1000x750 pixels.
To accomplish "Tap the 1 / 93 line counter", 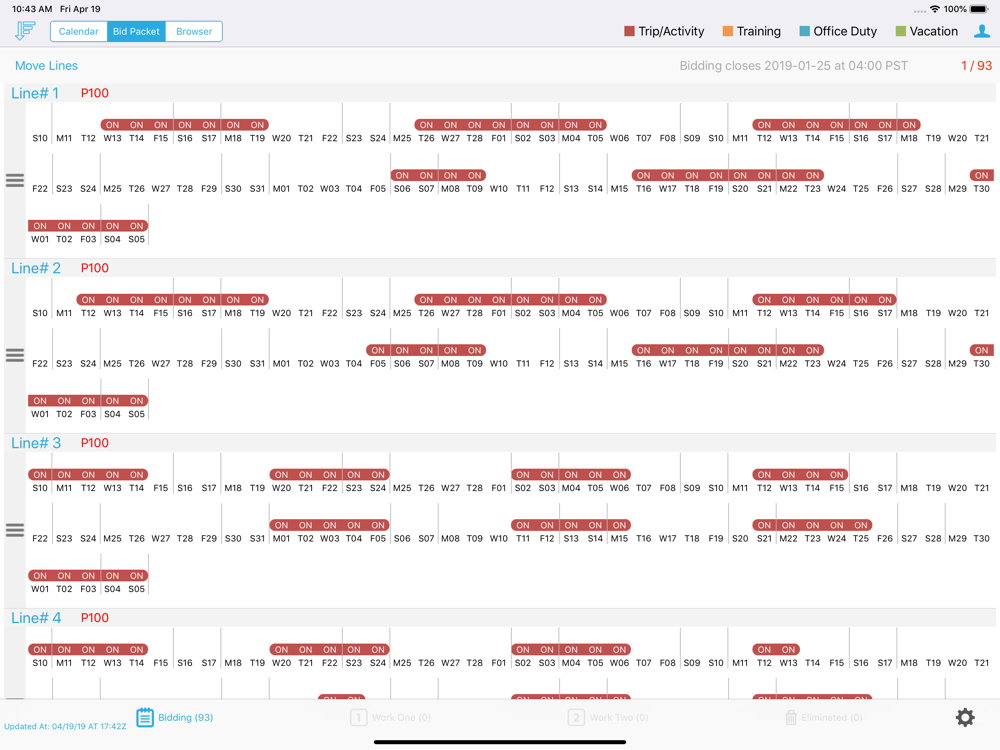I will click(976, 66).
